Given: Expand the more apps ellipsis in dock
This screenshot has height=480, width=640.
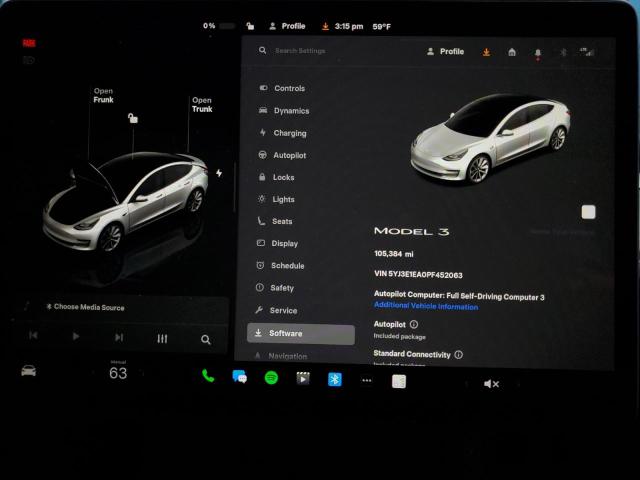Looking at the screenshot, I should pyautogui.click(x=366, y=380).
